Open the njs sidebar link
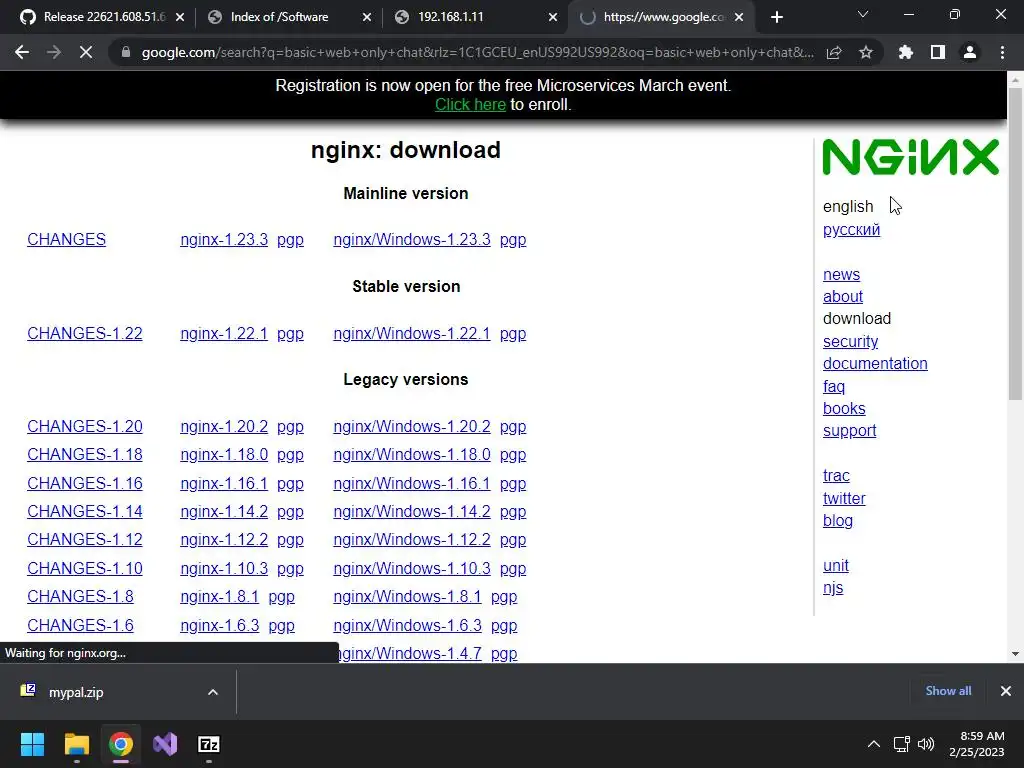Viewport: 1024px width, 768px height. click(833, 588)
